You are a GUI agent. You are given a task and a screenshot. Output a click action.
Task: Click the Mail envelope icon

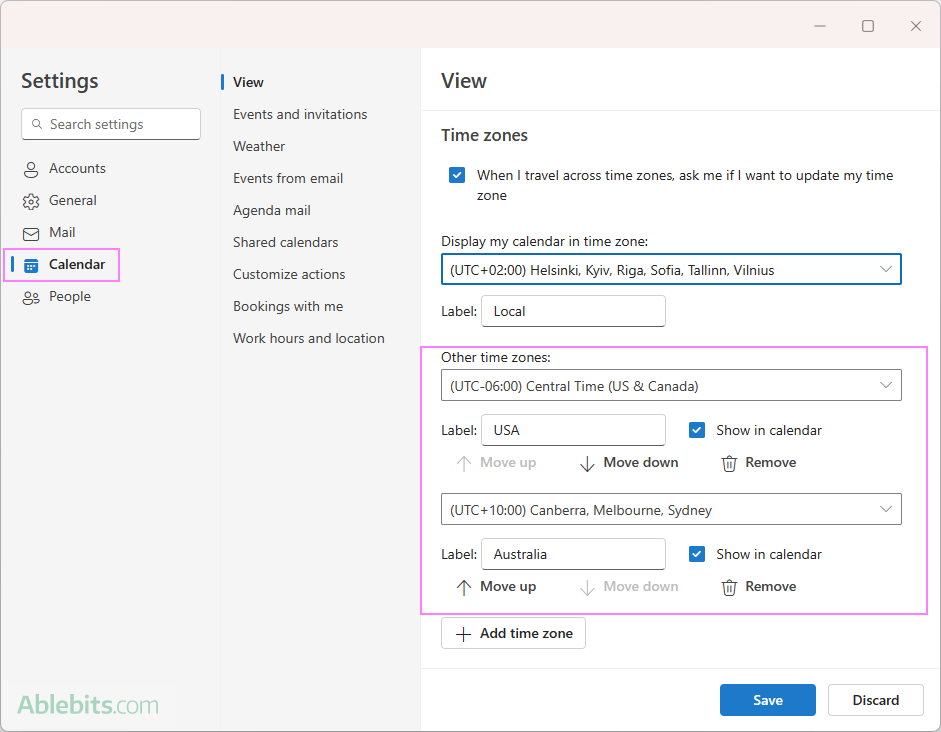[31, 233]
